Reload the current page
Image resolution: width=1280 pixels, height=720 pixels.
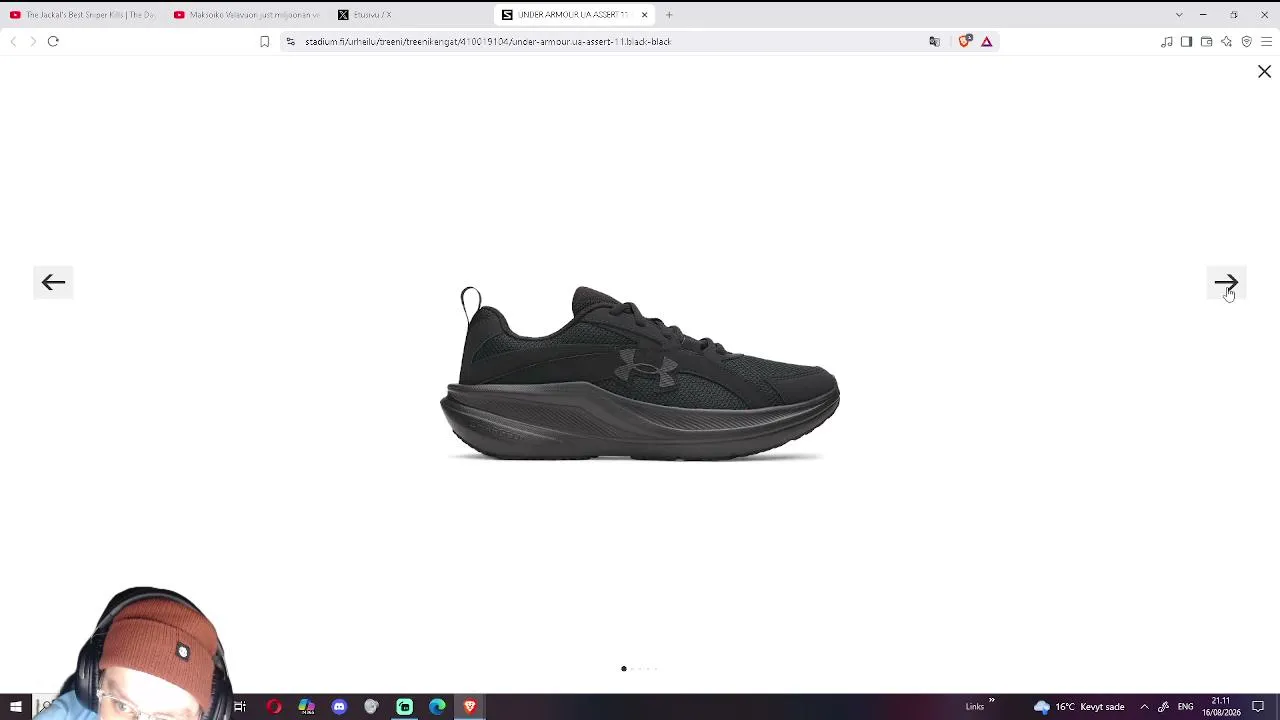pos(53,41)
